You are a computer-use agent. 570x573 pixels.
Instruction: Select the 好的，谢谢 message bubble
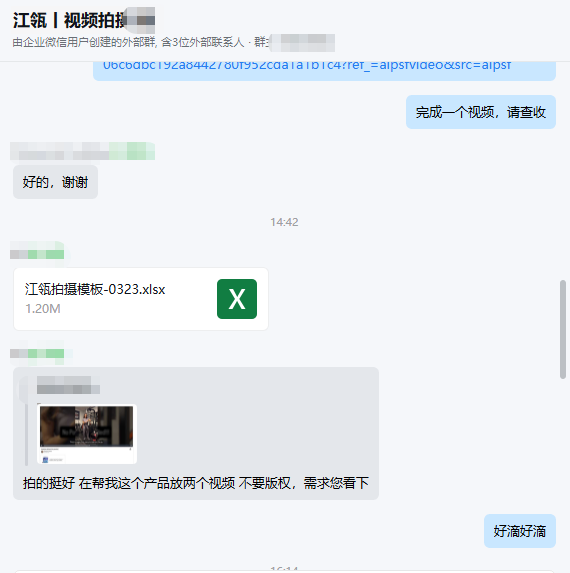pyautogui.click(x=56, y=182)
